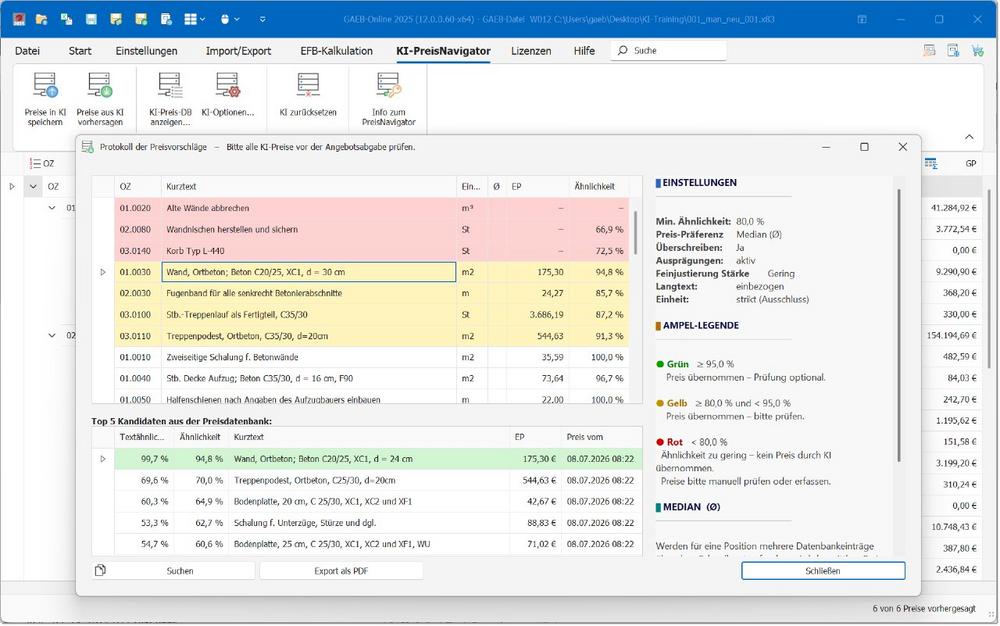Collapse the ribbon with the chevron
The width and height of the screenshot is (1000, 626).
969,136
